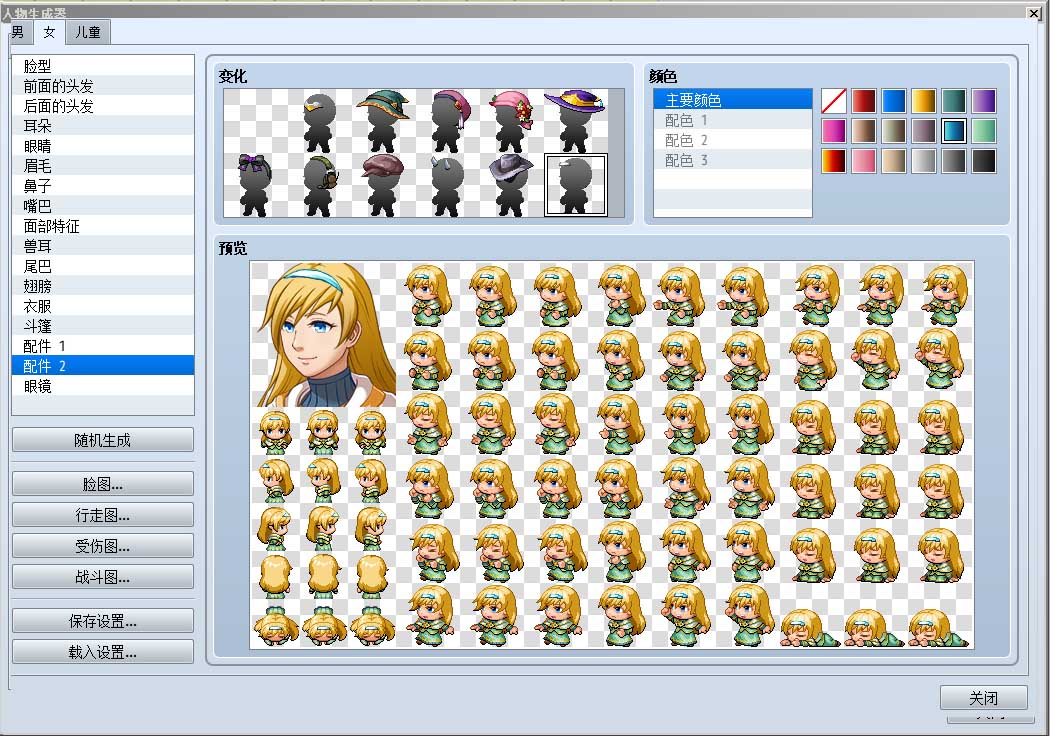Select 兽耳 in the parts list
The height and width of the screenshot is (736, 1050).
[x=103, y=246]
